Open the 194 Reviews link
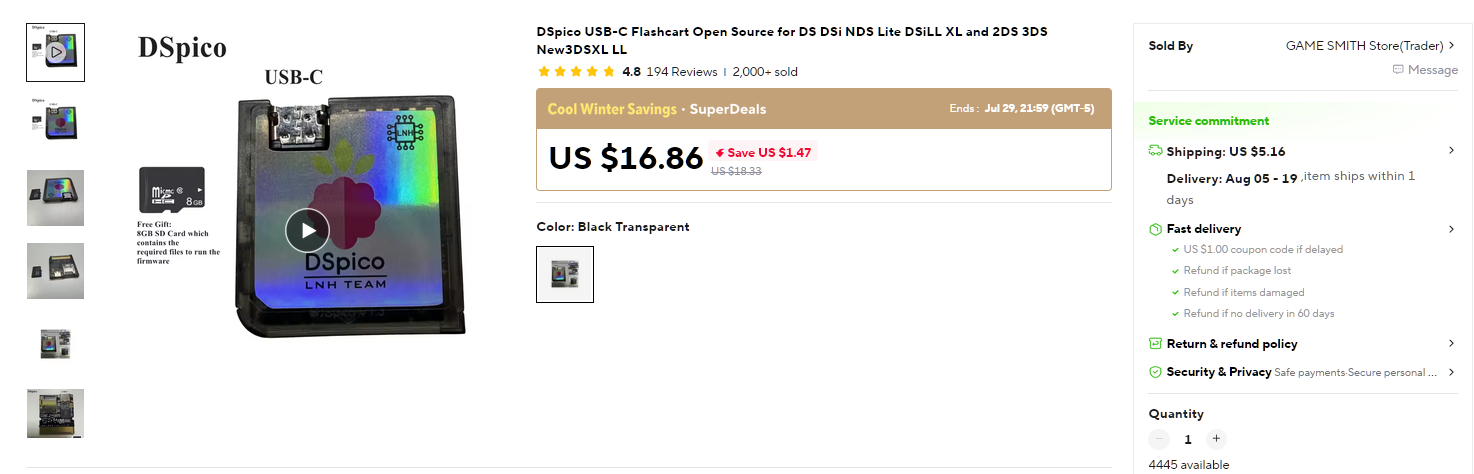The width and height of the screenshot is (1474, 474). (682, 72)
